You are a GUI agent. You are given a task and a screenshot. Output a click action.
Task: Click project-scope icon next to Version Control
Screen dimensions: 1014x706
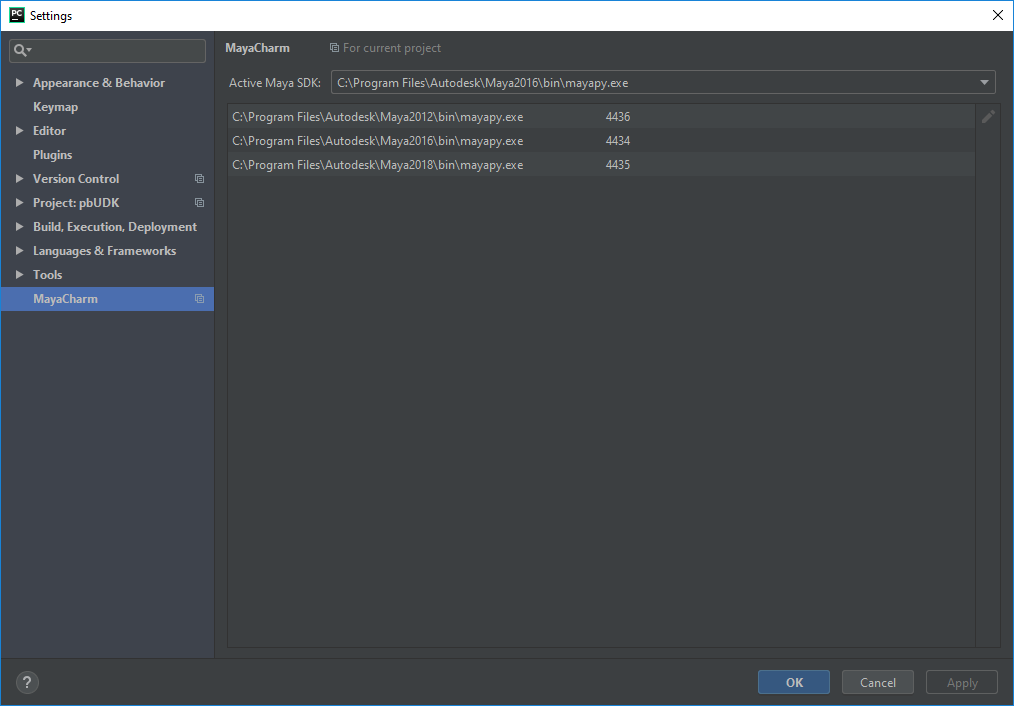[x=199, y=178]
